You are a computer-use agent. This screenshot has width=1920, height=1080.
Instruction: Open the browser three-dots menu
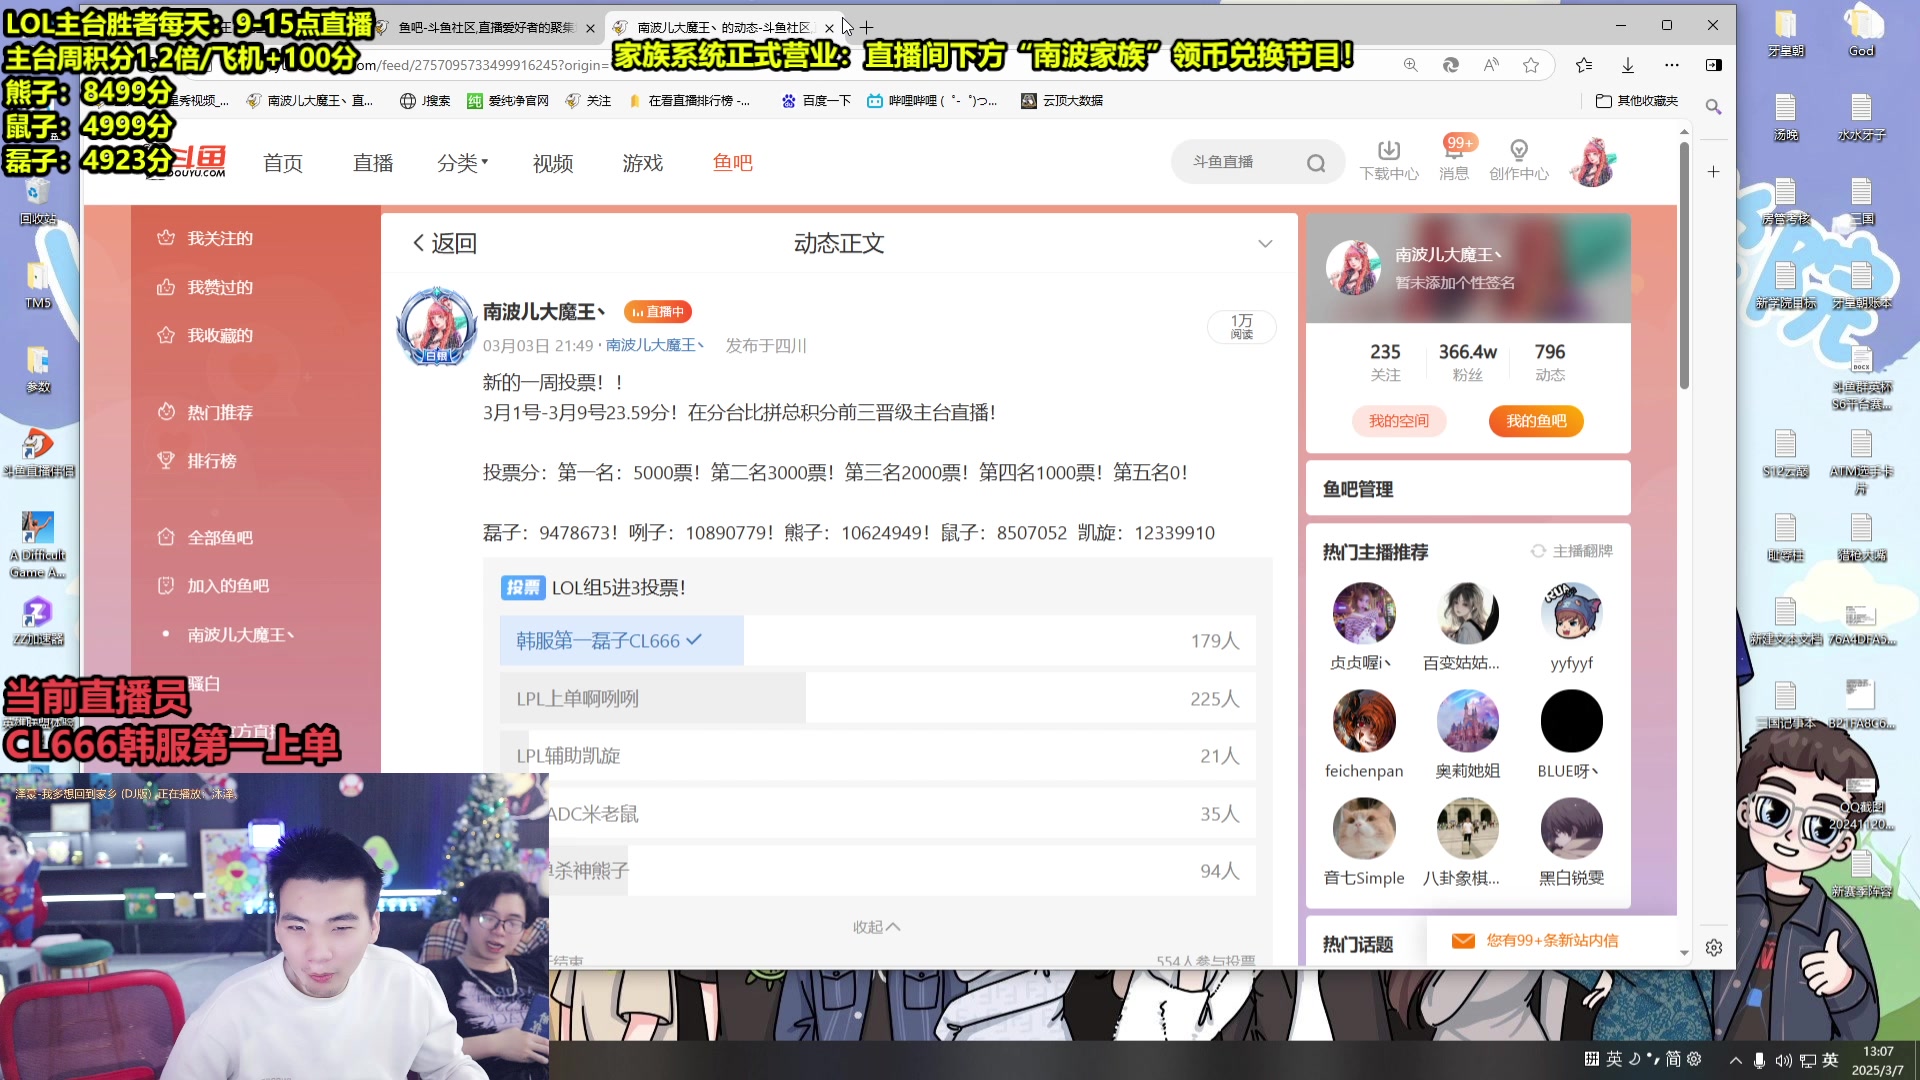click(x=1672, y=65)
